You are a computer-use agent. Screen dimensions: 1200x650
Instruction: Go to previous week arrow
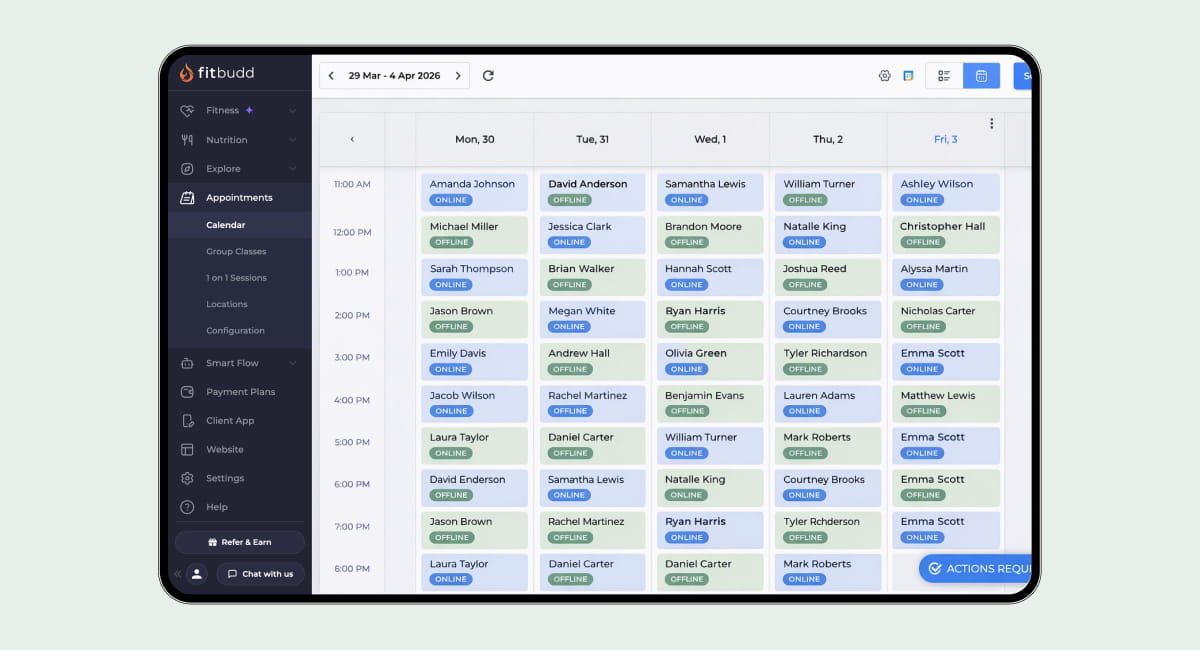pyautogui.click(x=331, y=76)
